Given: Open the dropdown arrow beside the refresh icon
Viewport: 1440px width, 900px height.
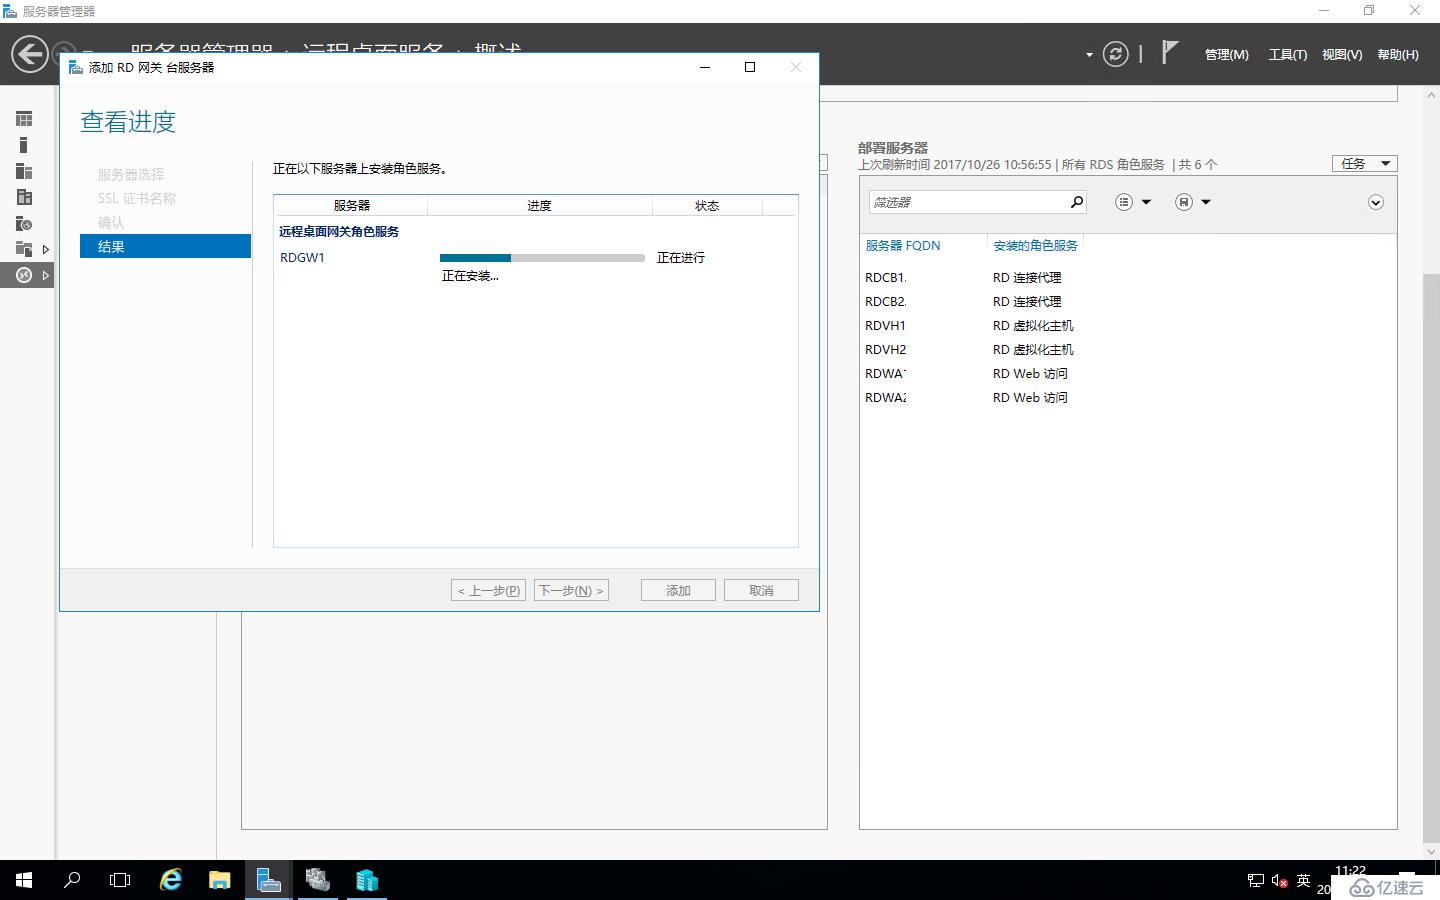Looking at the screenshot, I should [1089, 55].
